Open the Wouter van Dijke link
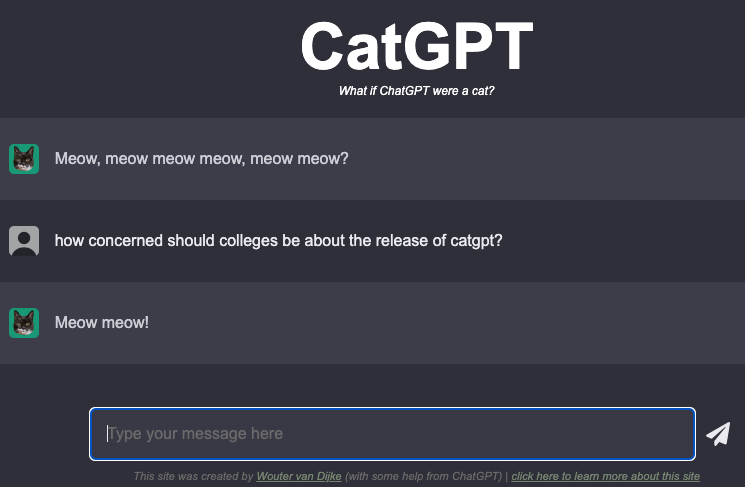This screenshot has width=745, height=487. 299,476
